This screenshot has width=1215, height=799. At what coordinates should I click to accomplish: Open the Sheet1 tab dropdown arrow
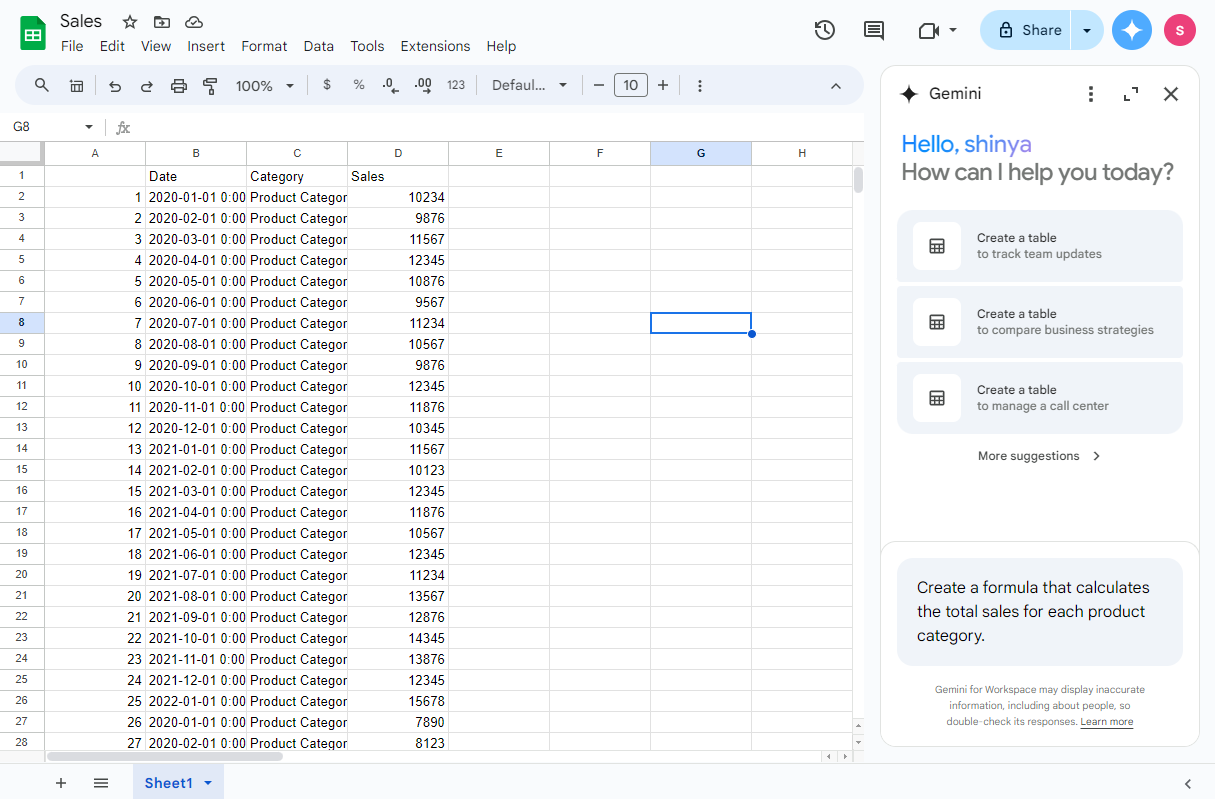pos(208,783)
